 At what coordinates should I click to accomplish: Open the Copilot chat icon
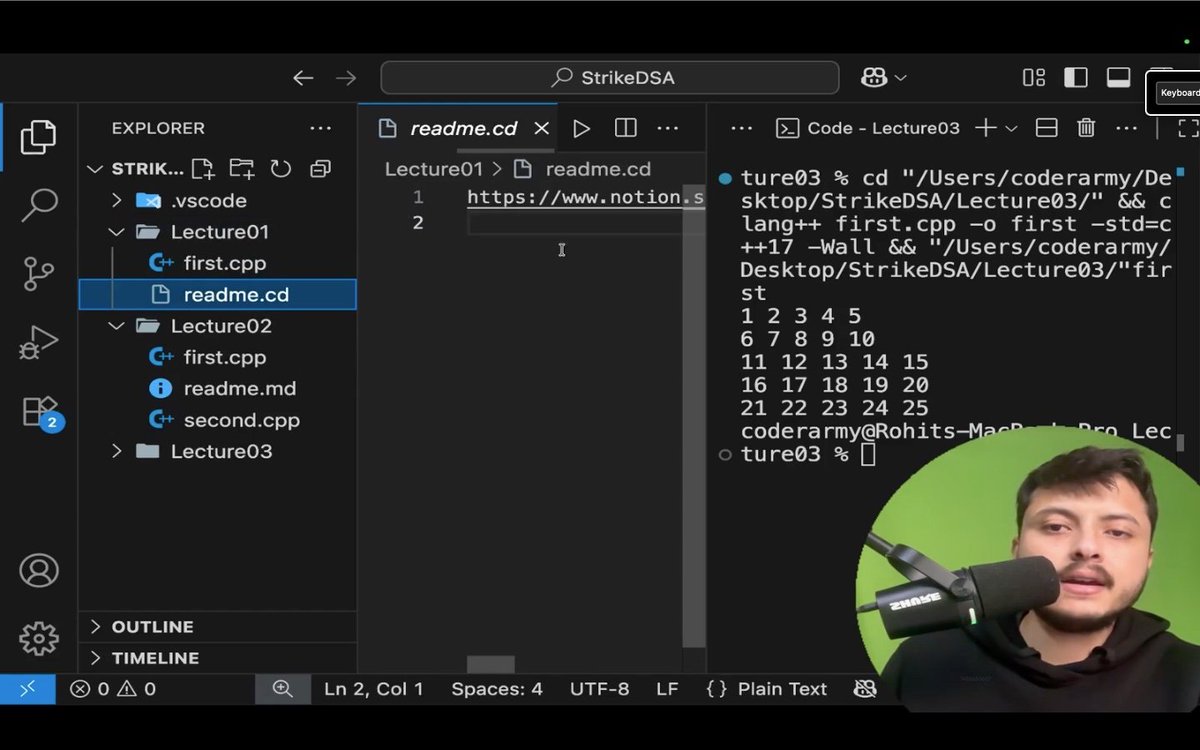point(873,77)
